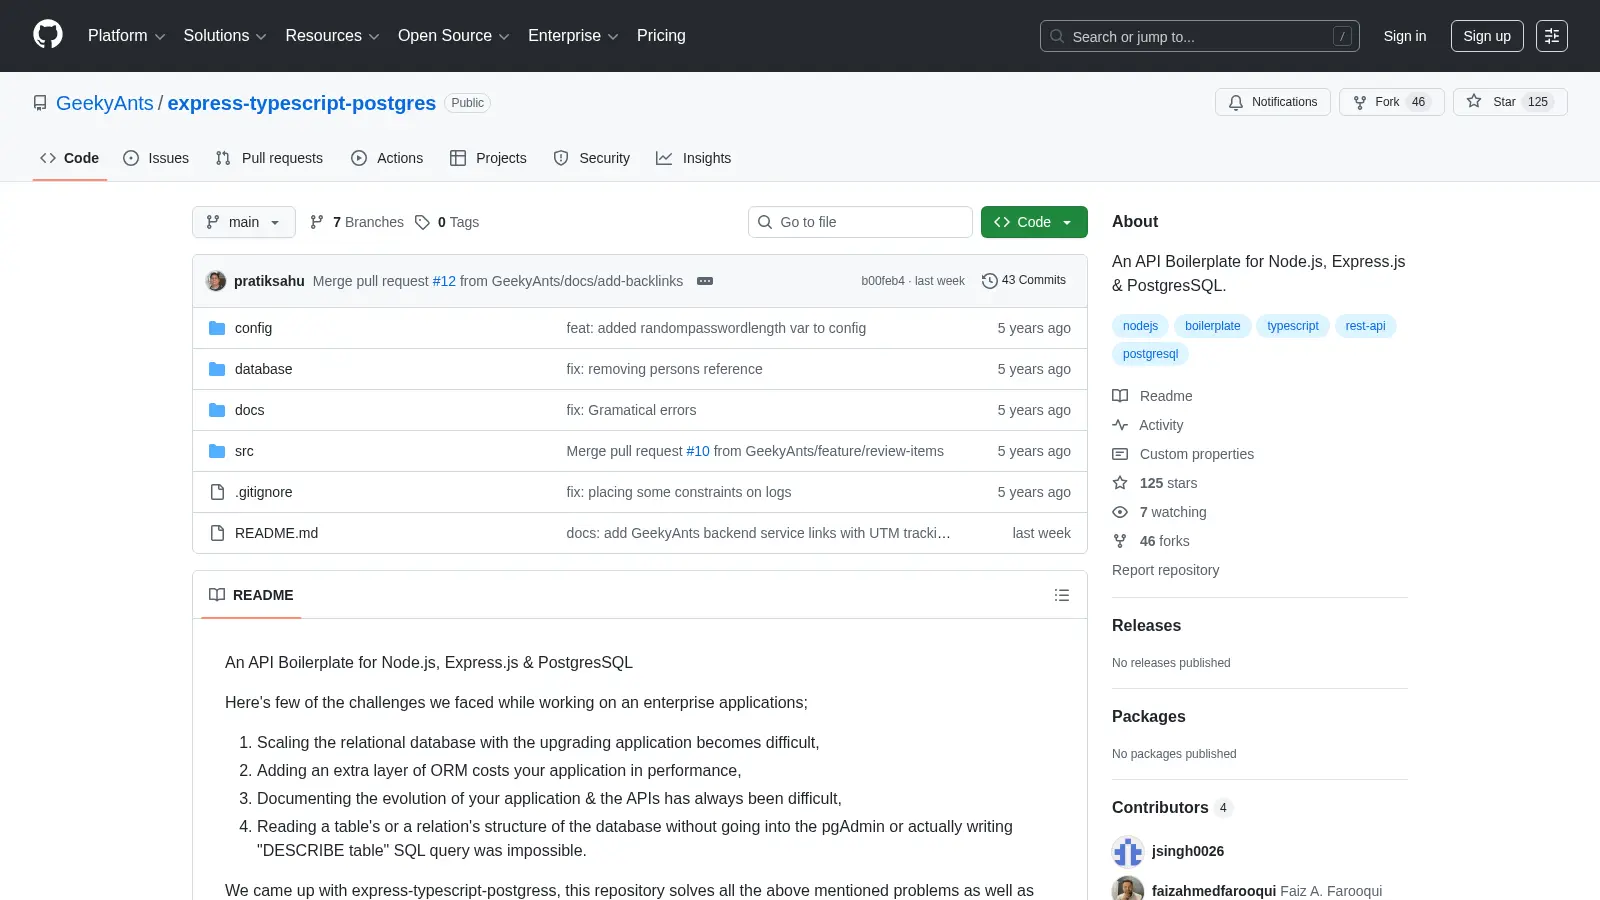Click the typescript topic tag

(x=1293, y=326)
